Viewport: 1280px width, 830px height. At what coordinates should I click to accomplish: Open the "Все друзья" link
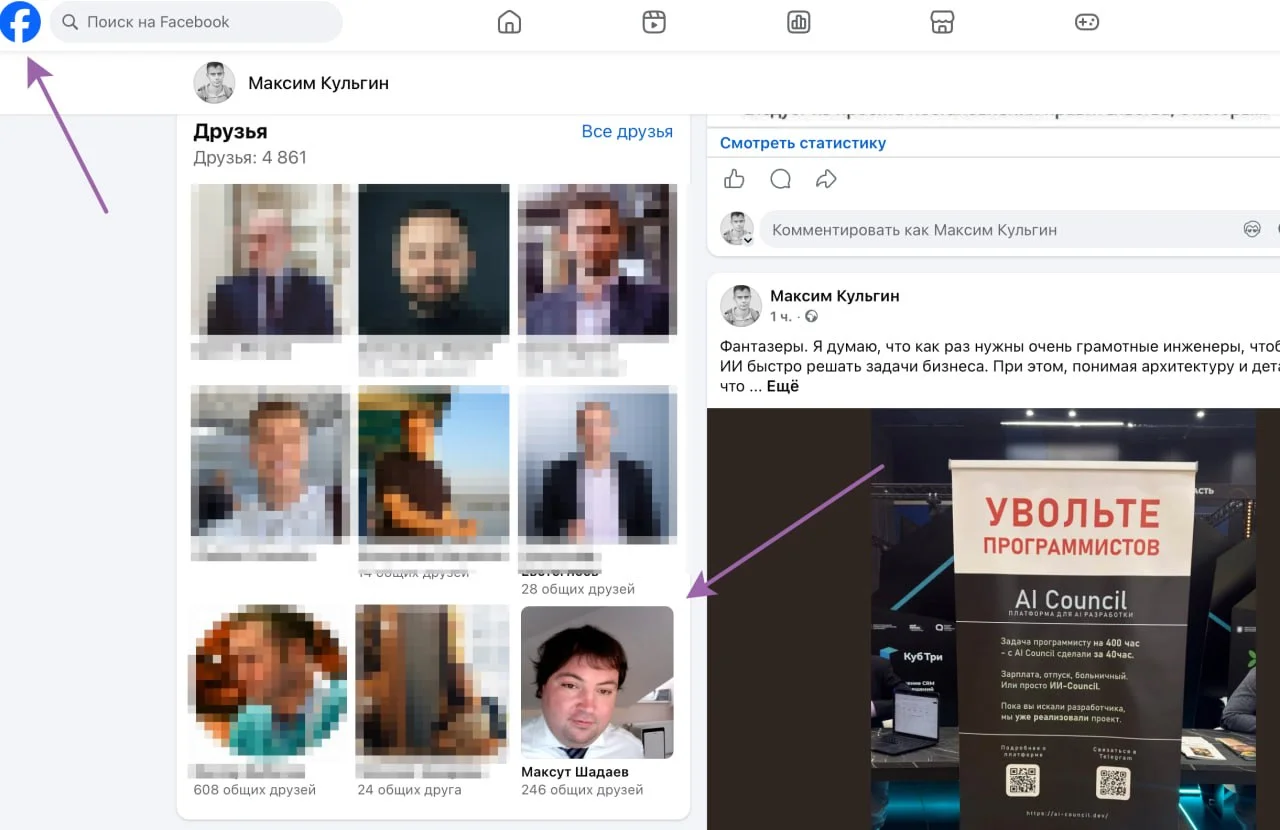tap(627, 132)
